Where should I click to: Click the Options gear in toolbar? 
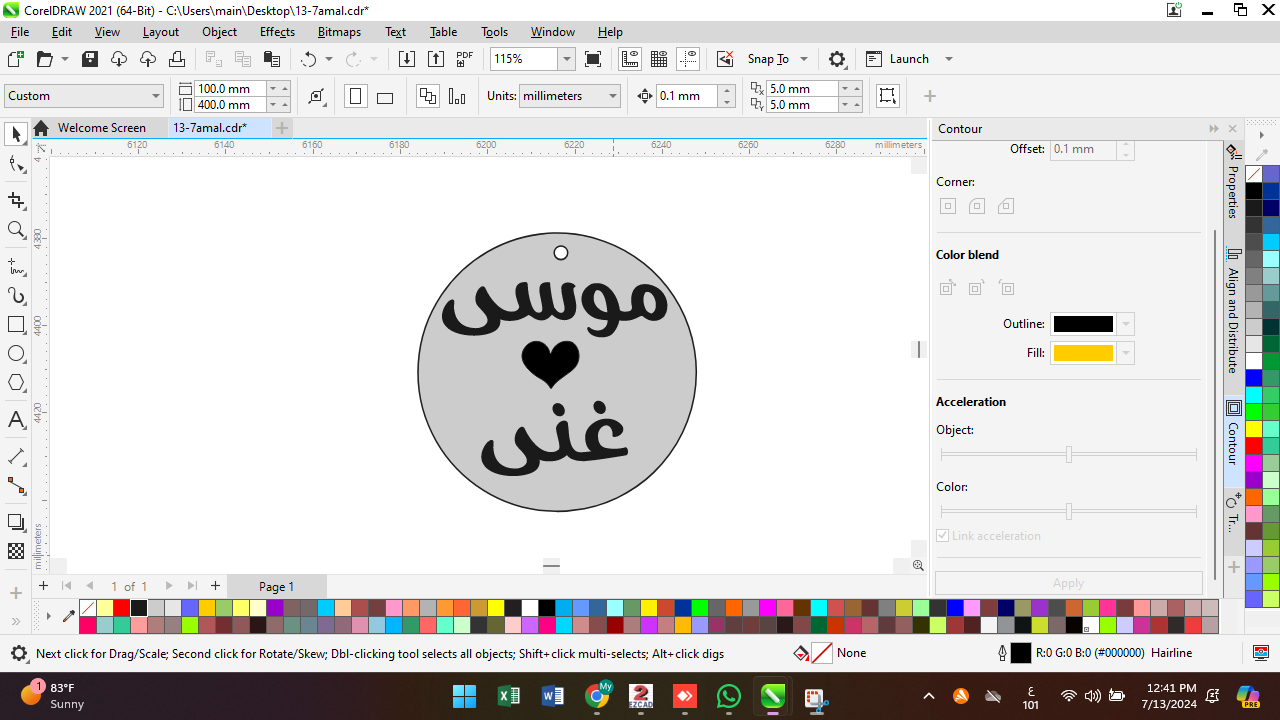[x=837, y=59]
